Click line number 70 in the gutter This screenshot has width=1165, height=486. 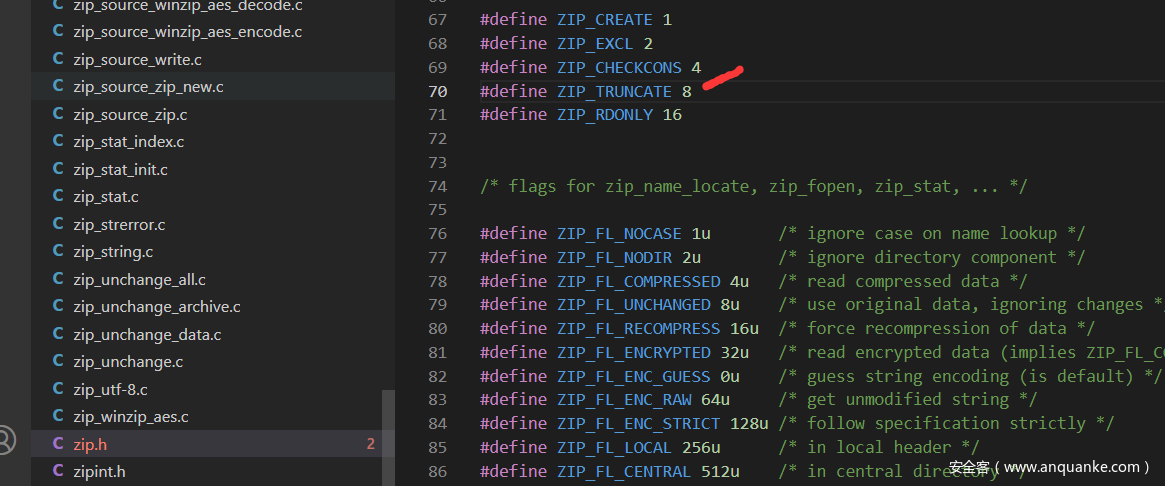point(438,91)
